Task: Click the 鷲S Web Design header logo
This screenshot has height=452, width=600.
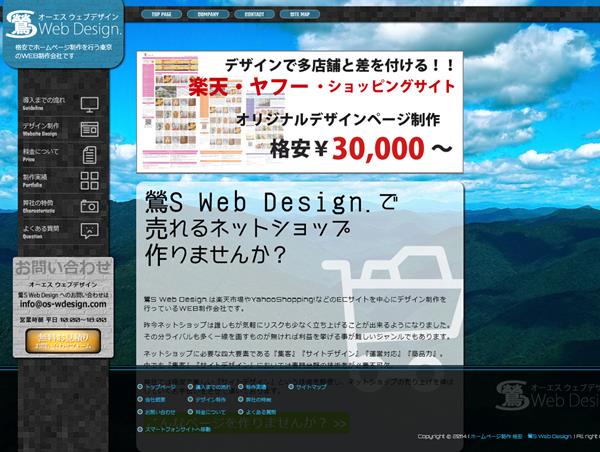Action: [63, 24]
